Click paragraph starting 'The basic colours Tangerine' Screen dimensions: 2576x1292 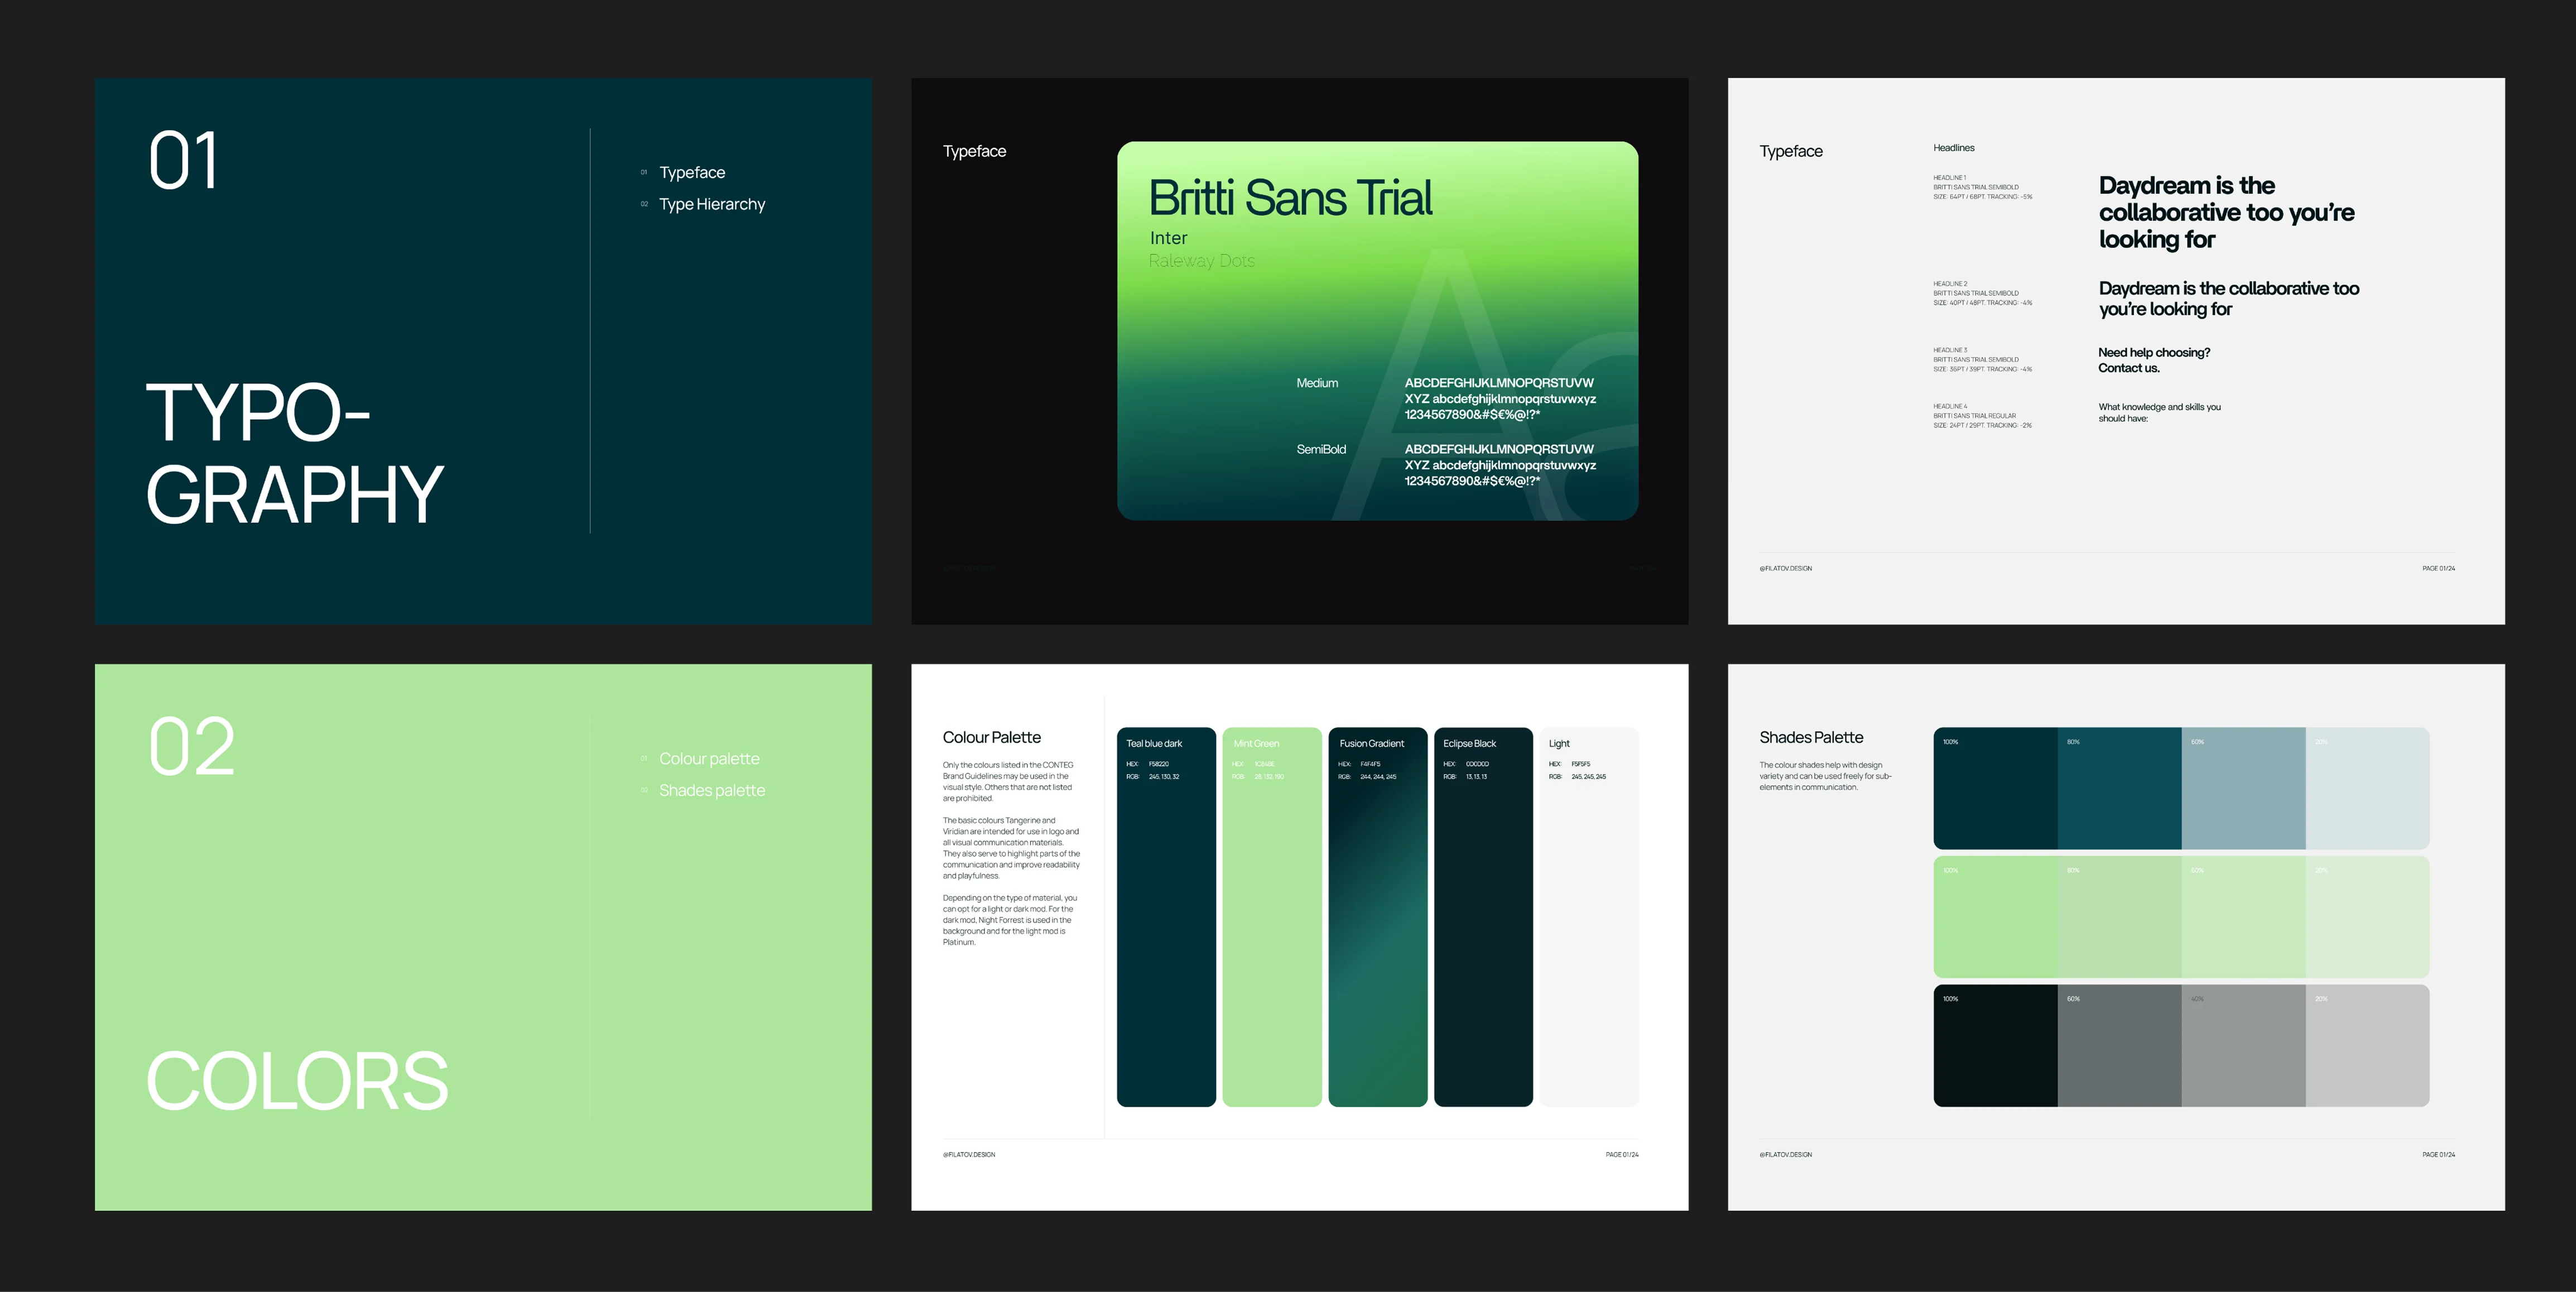point(1011,848)
